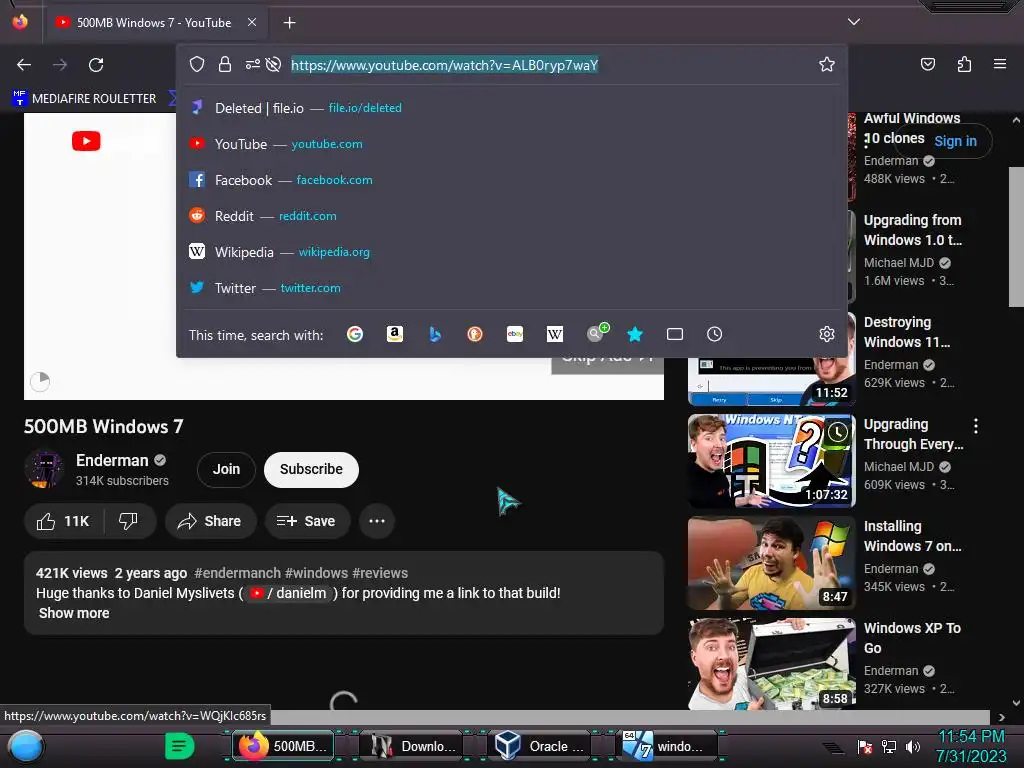The height and width of the screenshot is (768, 1024).
Task: Open site permissions icon in address bar
Action: pyautogui.click(x=253, y=64)
